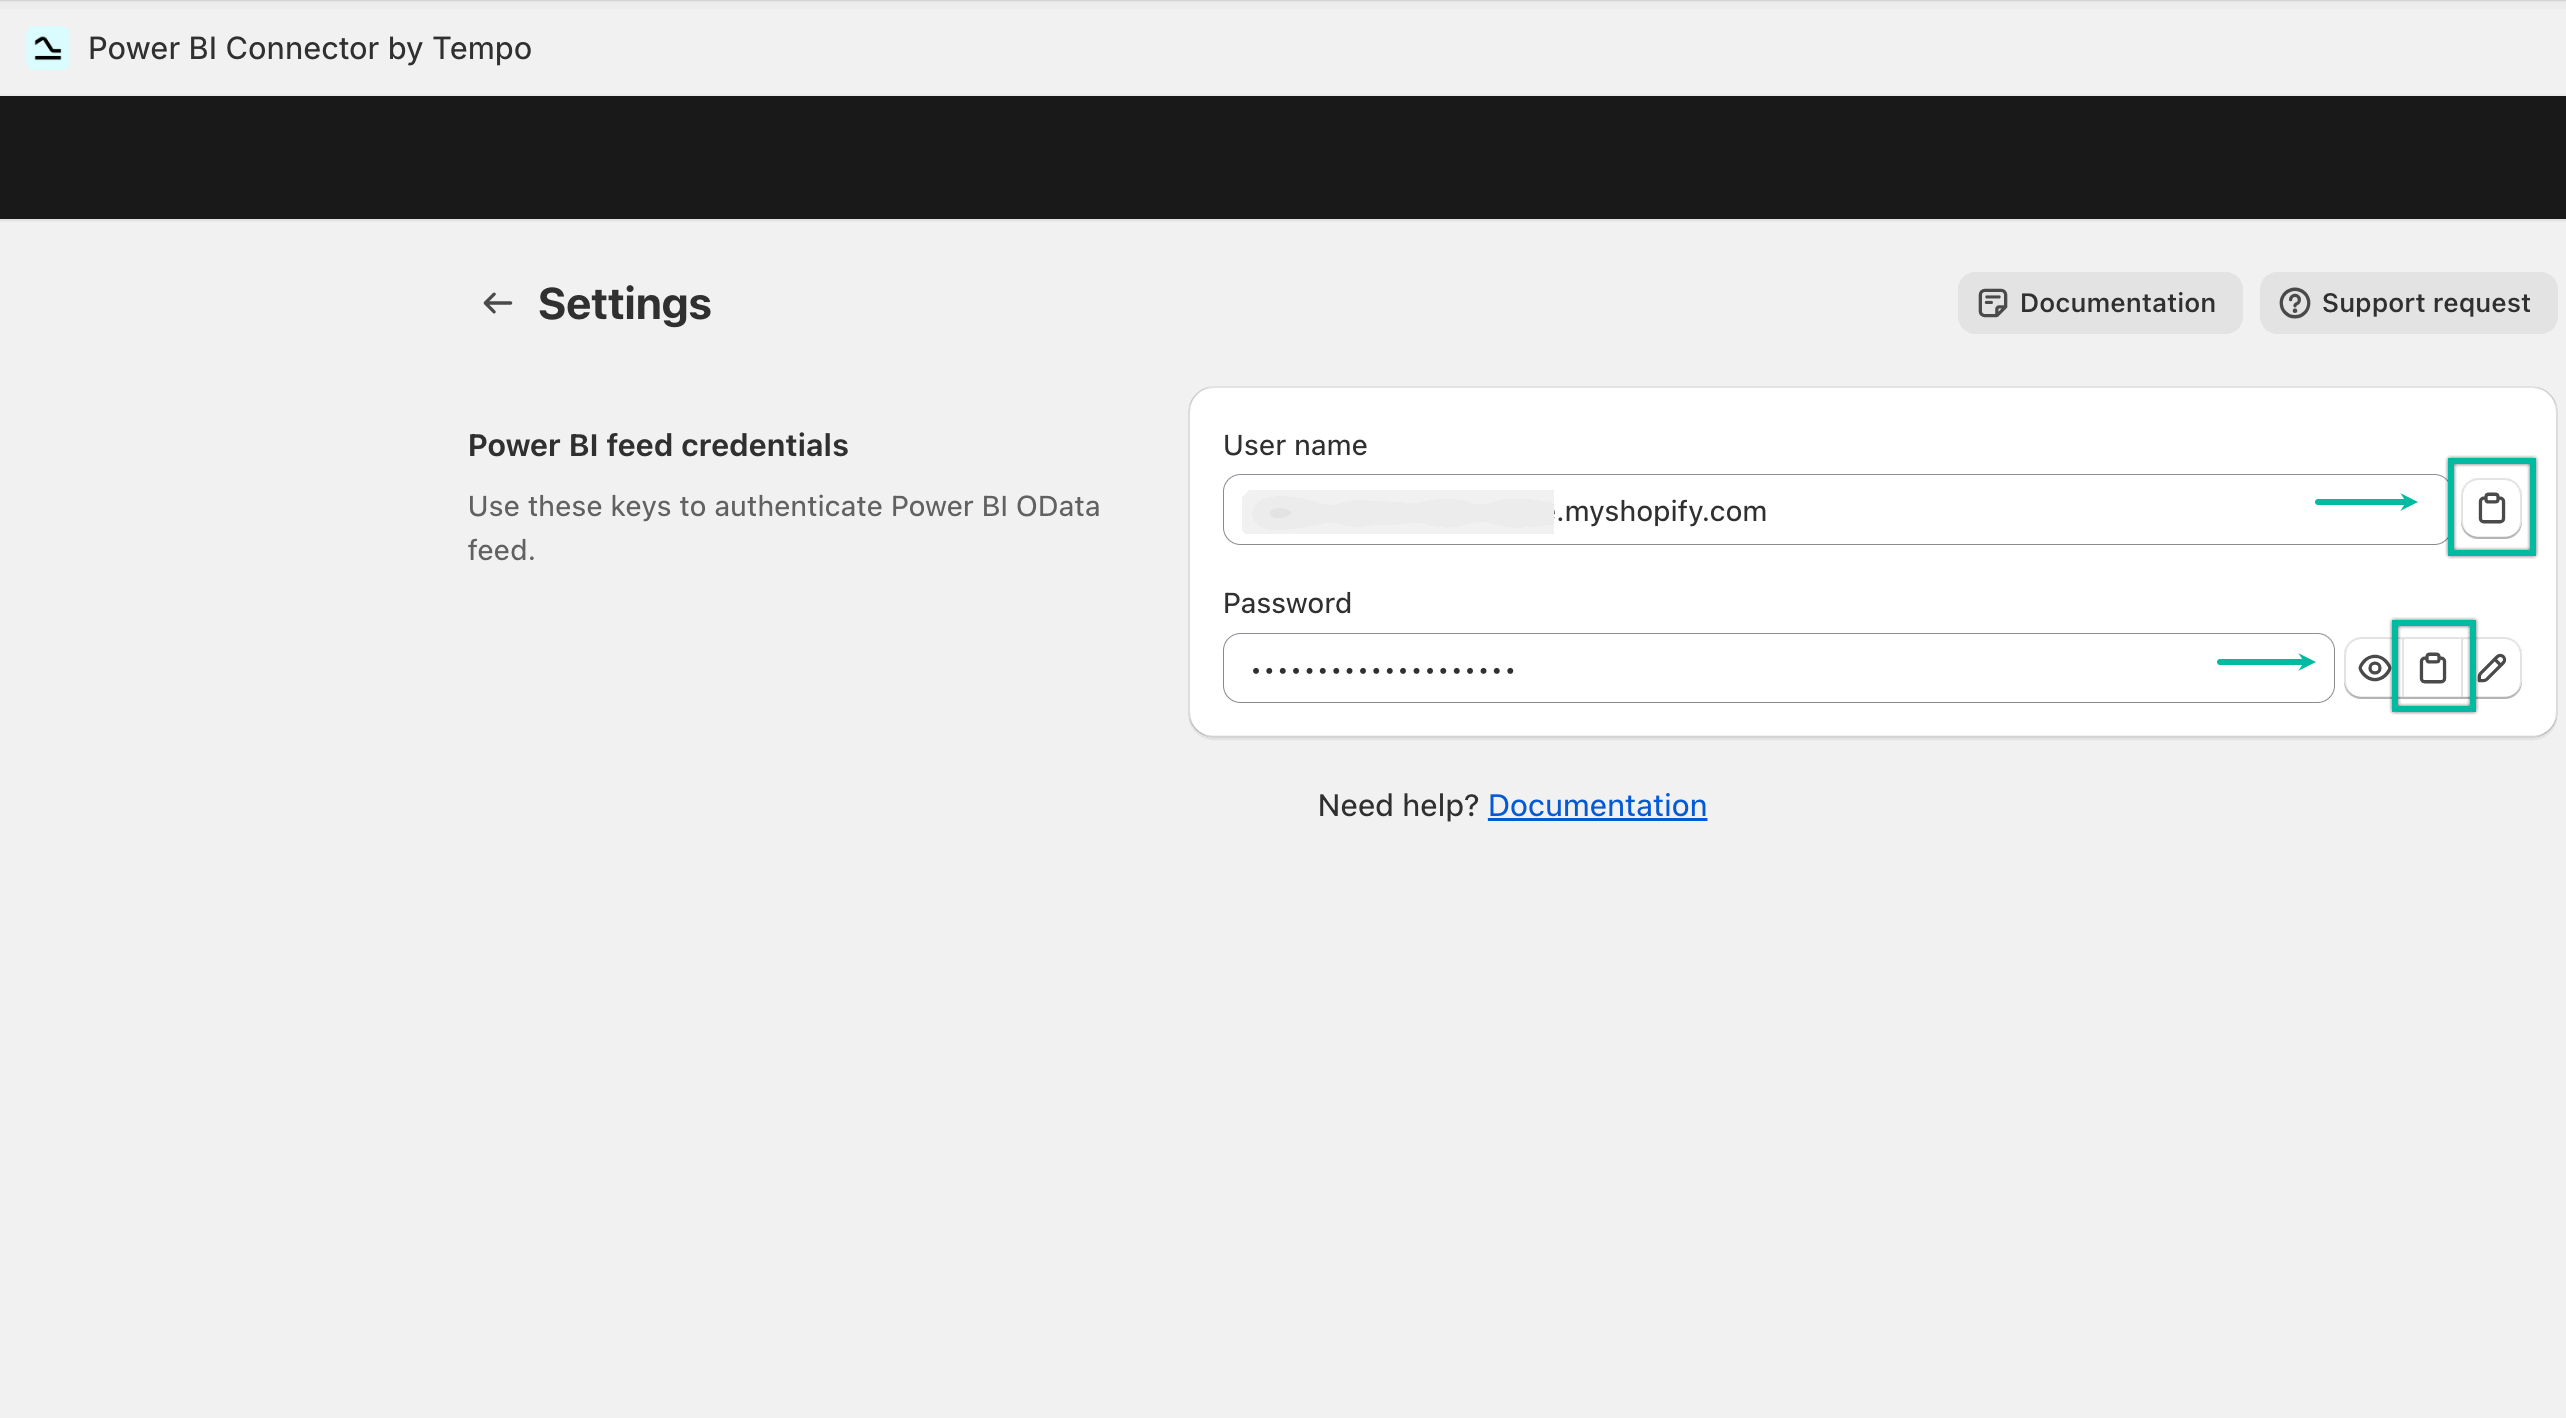Click the .myshopify.com text in user name

pyautogui.click(x=1662, y=511)
